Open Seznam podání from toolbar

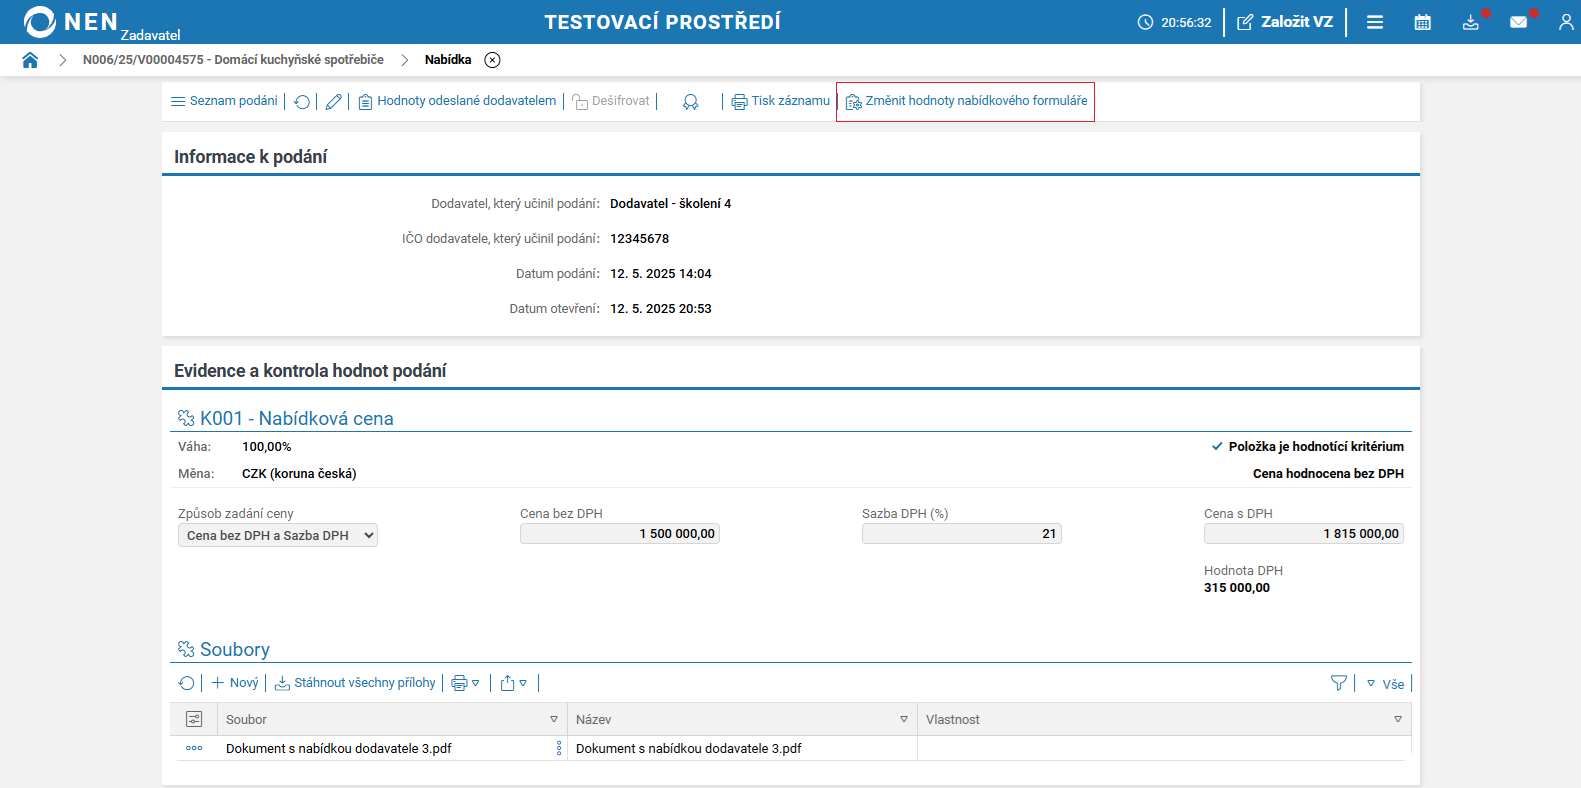pos(224,101)
